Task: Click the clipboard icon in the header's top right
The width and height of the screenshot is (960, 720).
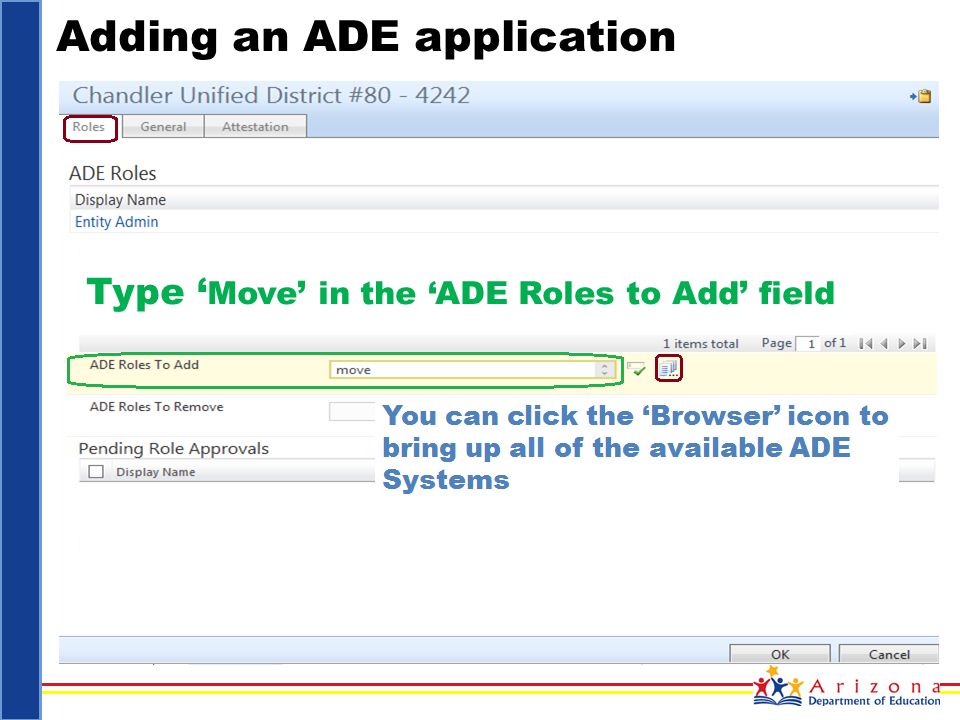Action: click(921, 96)
